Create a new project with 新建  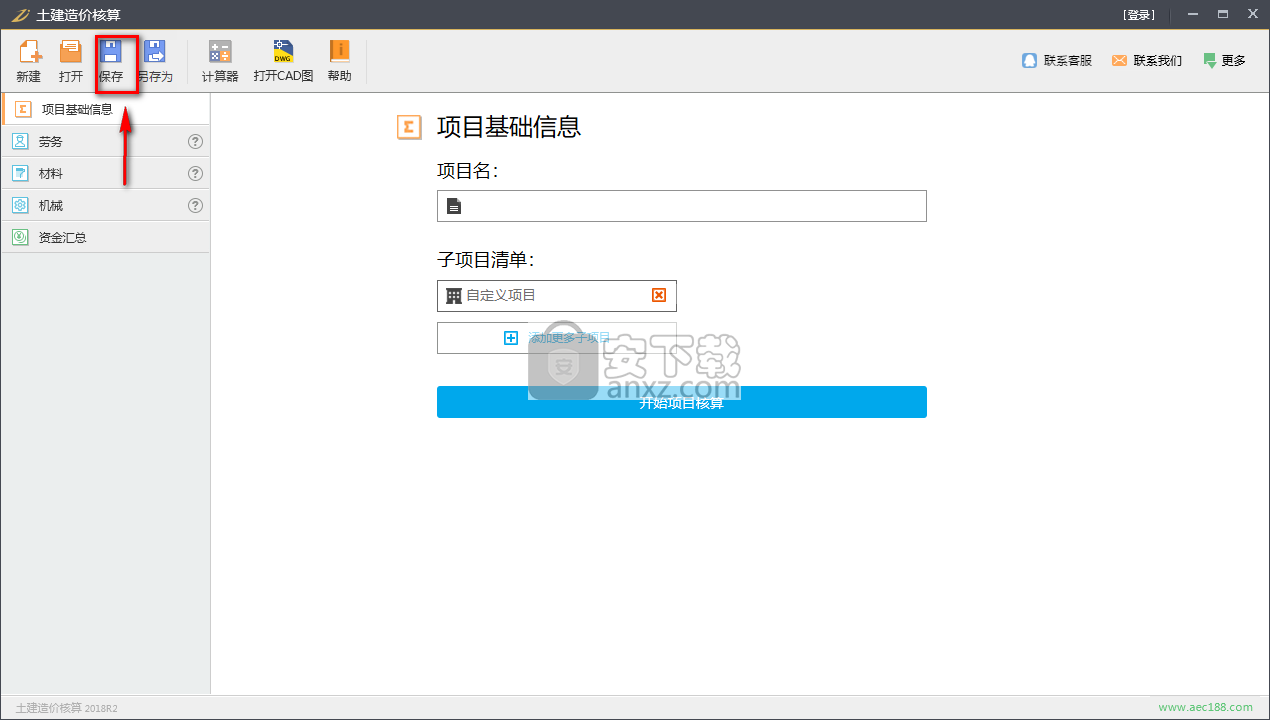tap(29, 61)
